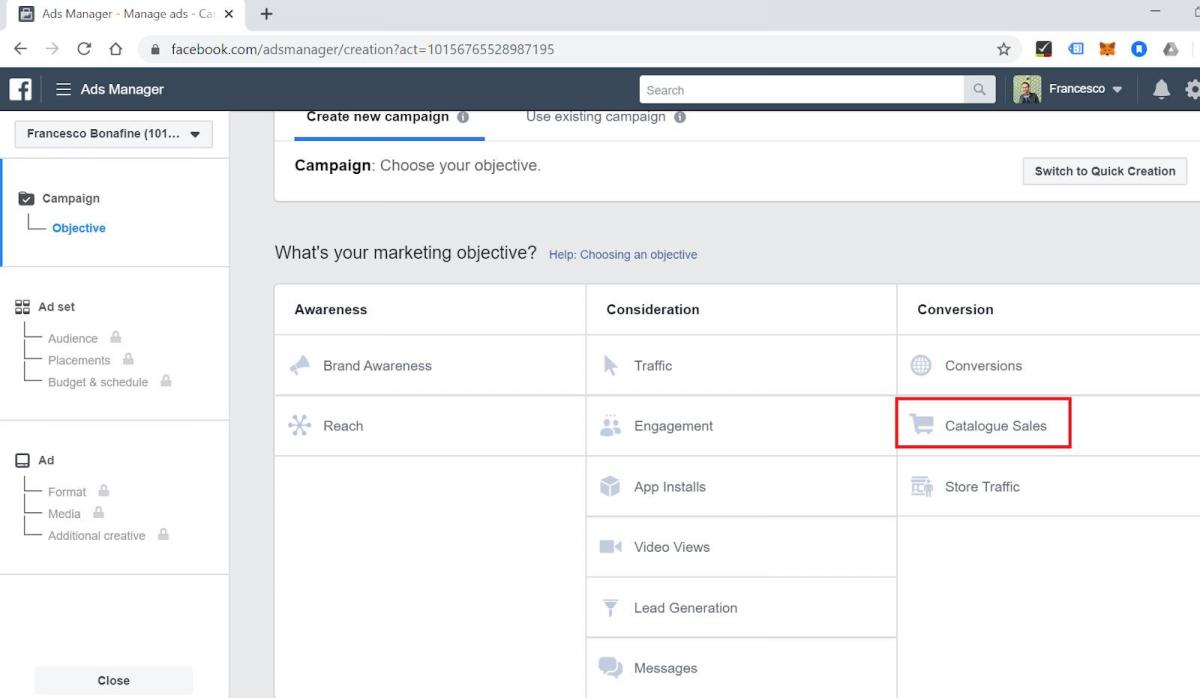Click the Ad icon in sidebar
1200x698 pixels.
coord(23,460)
